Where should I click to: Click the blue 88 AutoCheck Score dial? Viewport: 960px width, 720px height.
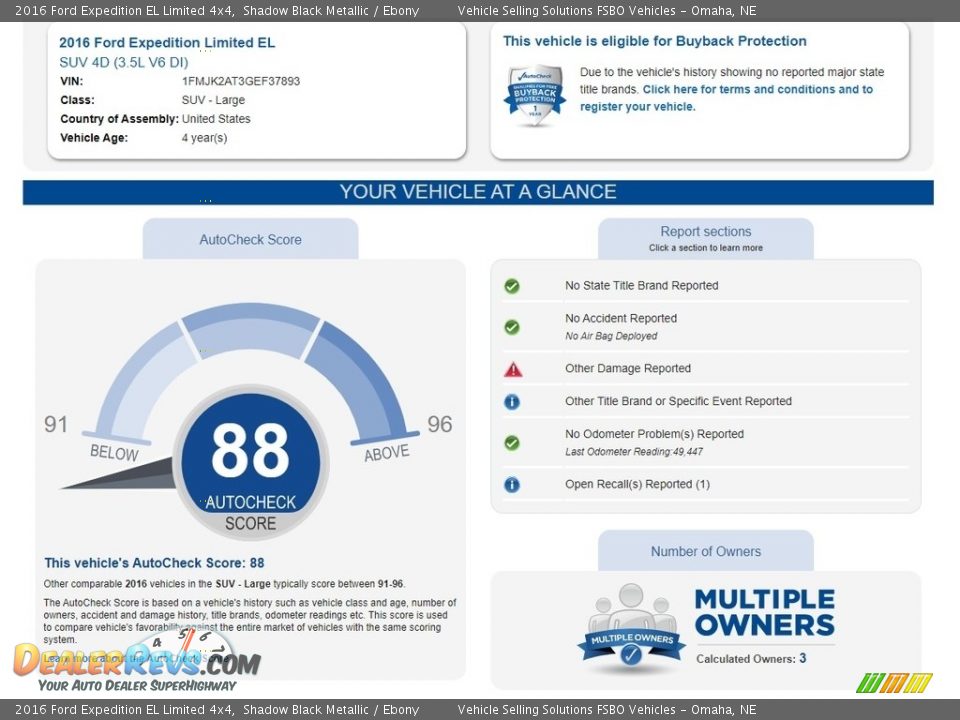click(250, 462)
